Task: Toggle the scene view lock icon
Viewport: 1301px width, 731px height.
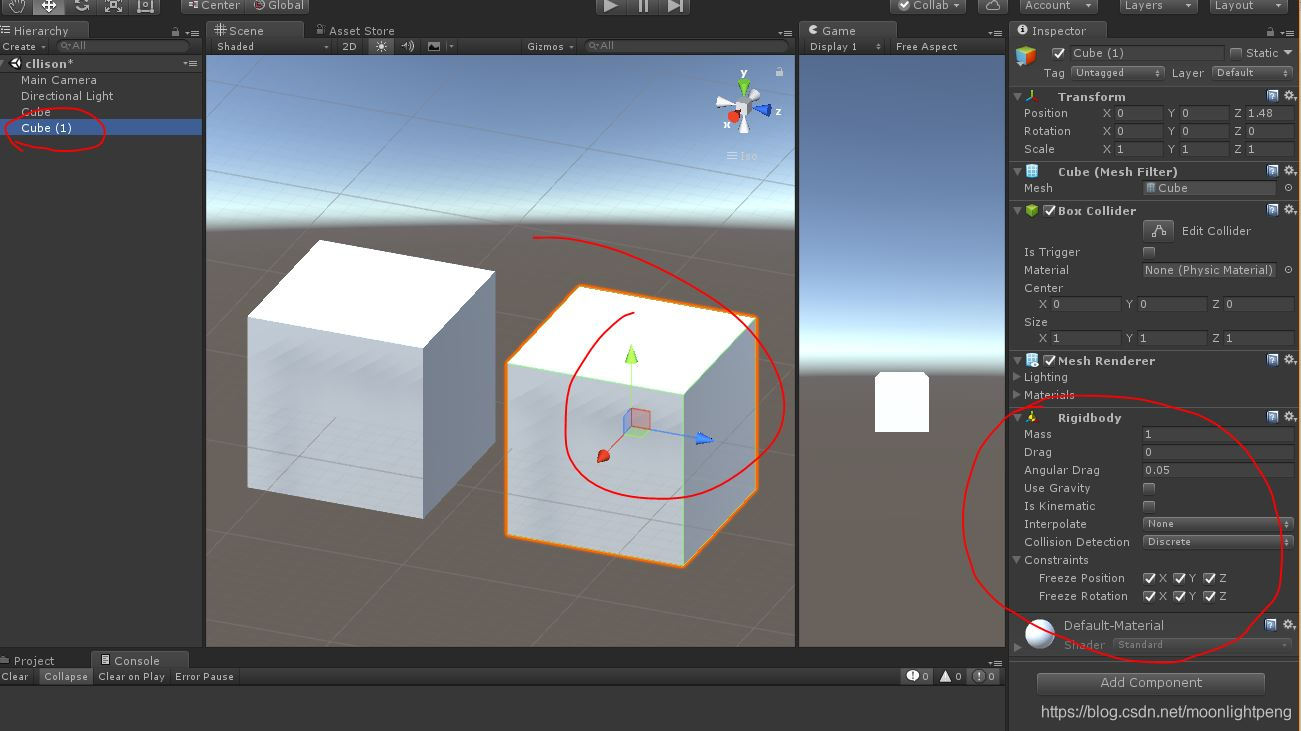Action: click(x=779, y=71)
